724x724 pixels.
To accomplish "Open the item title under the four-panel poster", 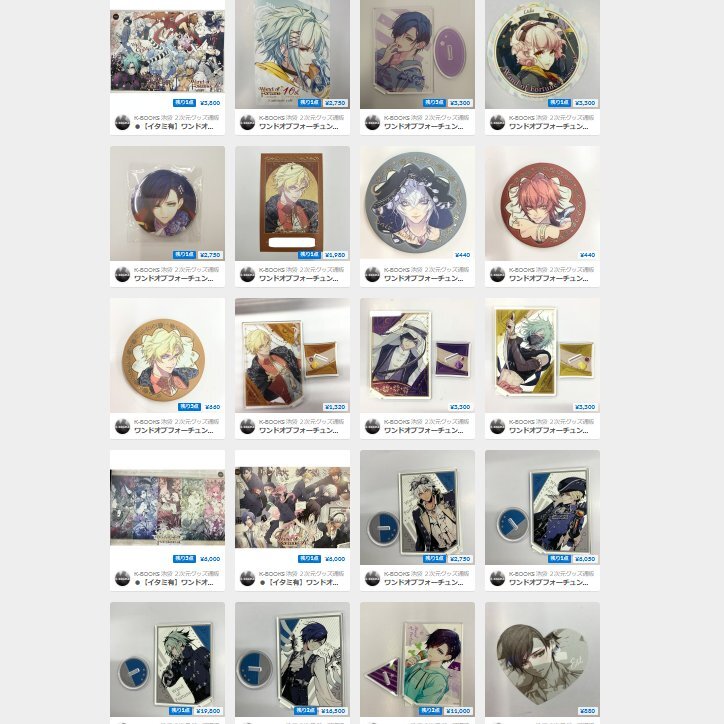I will [174, 583].
